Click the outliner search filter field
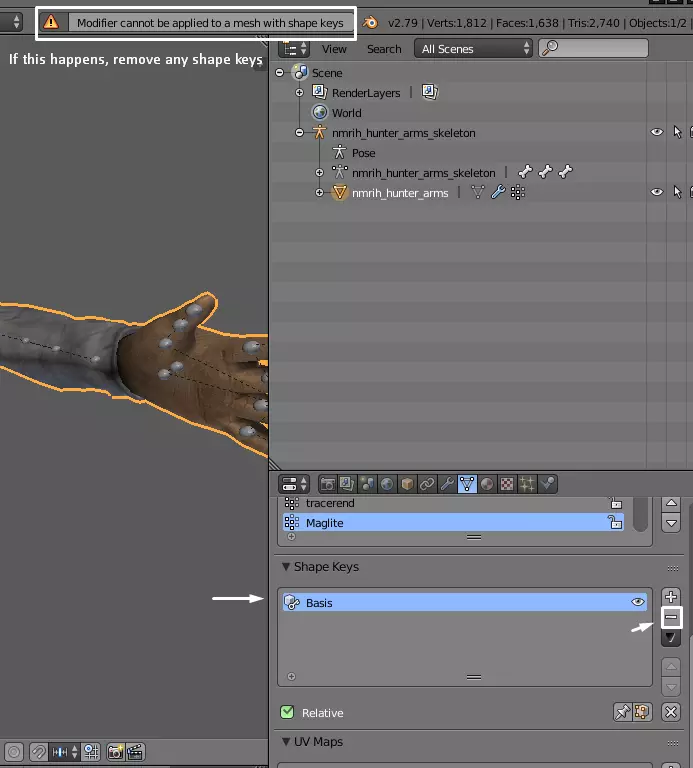The height and width of the screenshot is (768, 693). pyautogui.click(x=600, y=48)
